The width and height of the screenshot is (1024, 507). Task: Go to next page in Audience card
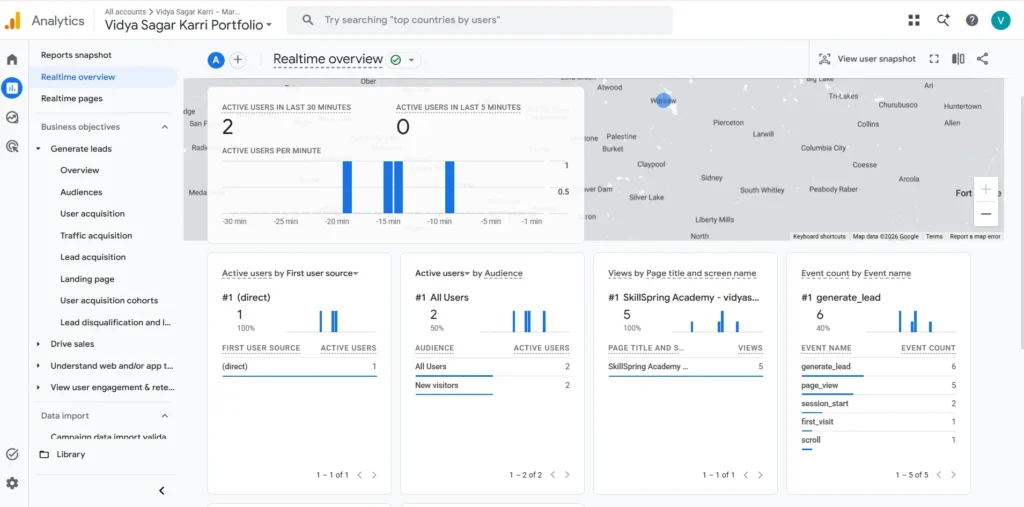(x=567, y=475)
